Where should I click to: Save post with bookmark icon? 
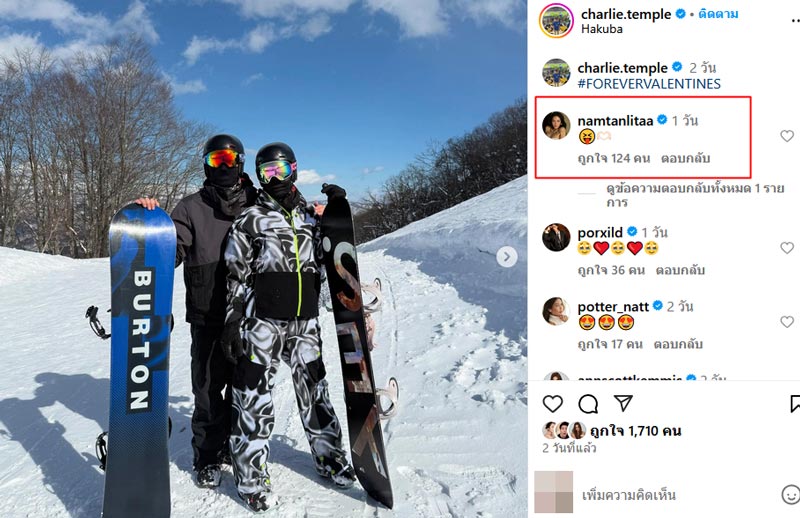coord(795,403)
